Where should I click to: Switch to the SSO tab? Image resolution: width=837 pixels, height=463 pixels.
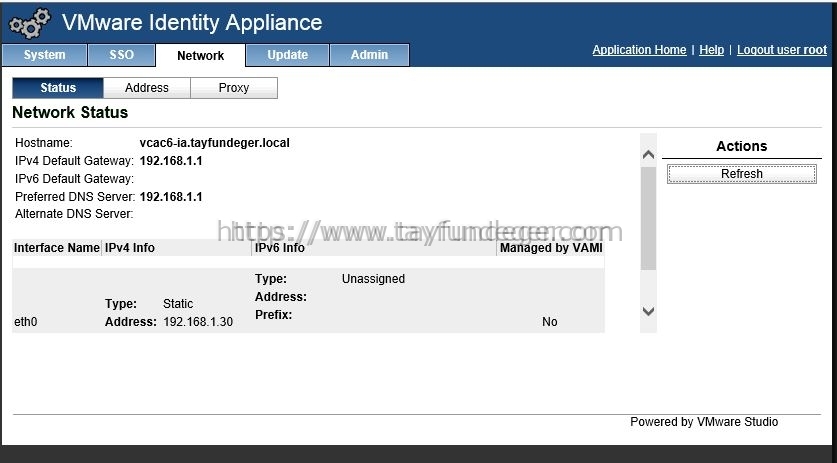click(122, 55)
